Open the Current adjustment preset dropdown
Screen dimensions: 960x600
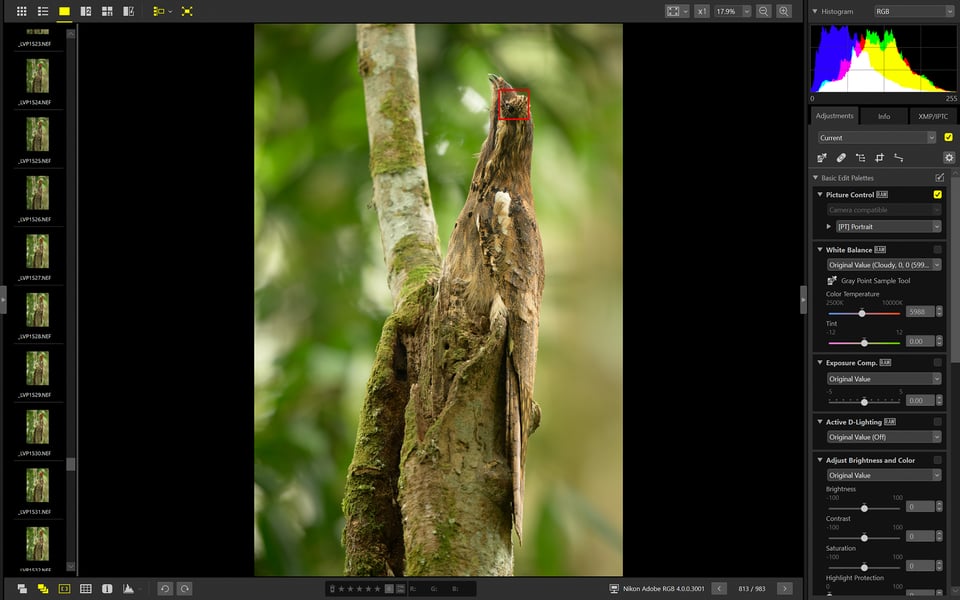pyautogui.click(x=877, y=138)
